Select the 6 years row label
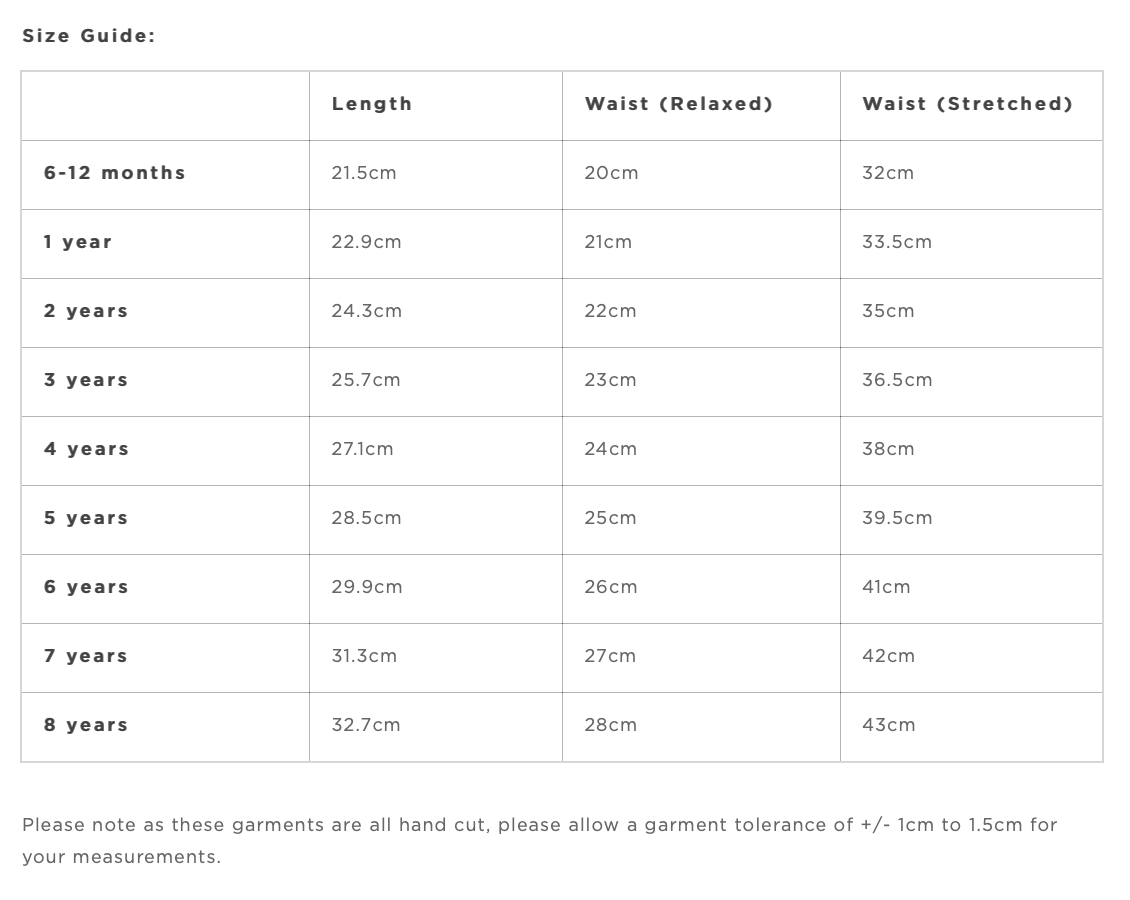Image resolution: width=1130 pixels, height=900 pixels. coord(86,587)
